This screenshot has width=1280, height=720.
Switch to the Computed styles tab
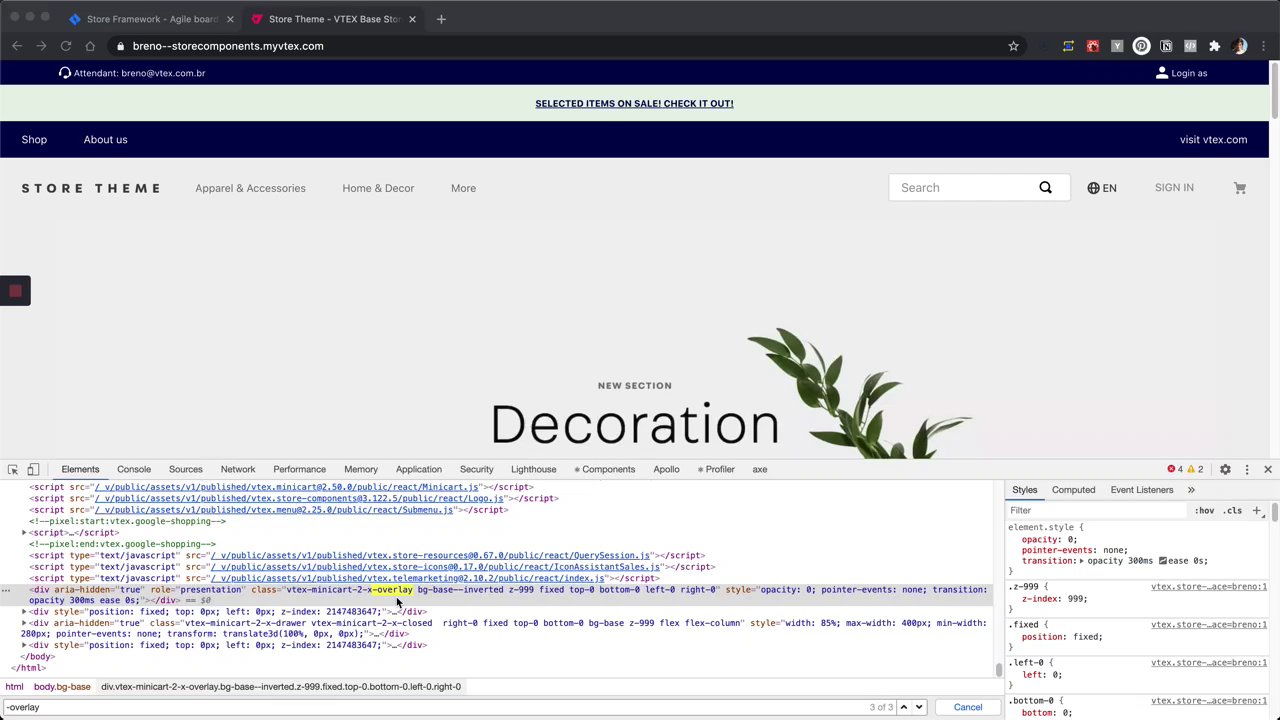tap(1073, 490)
